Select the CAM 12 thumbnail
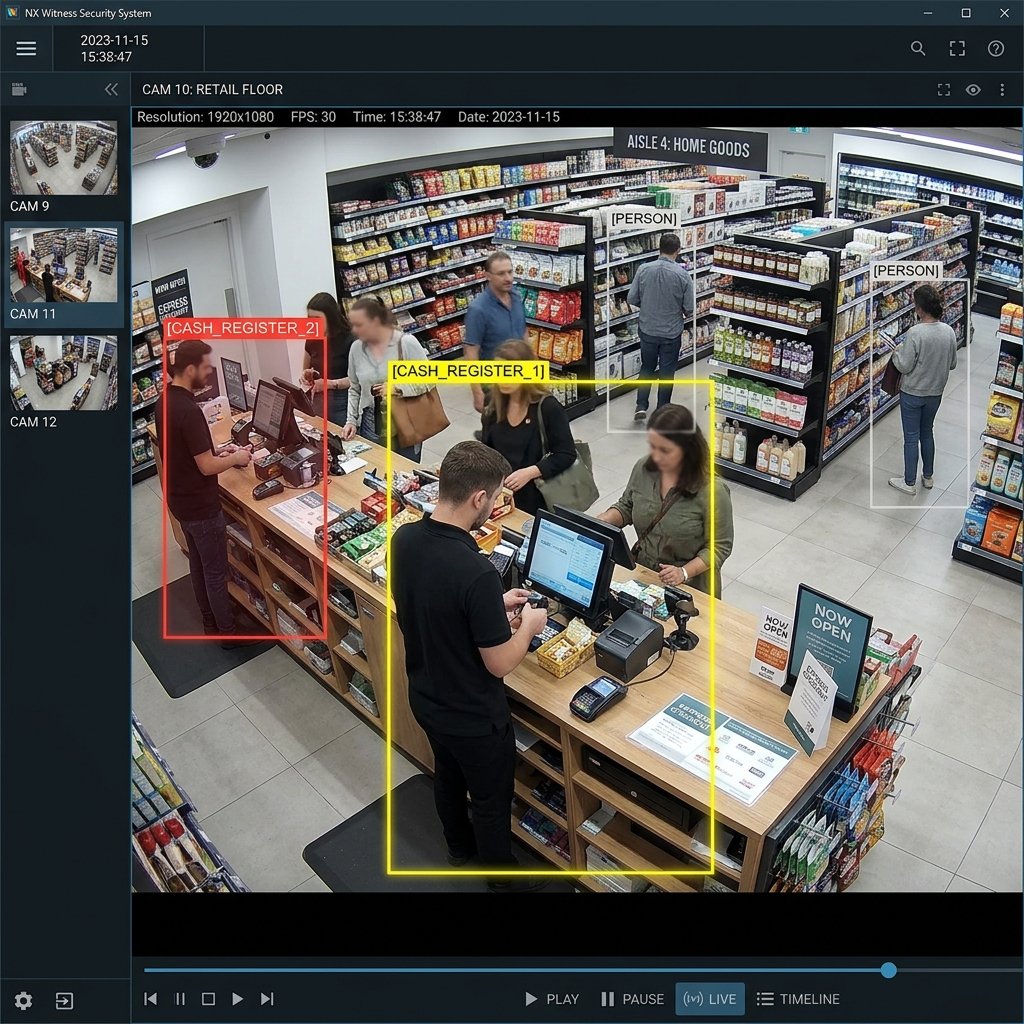This screenshot has width=1024, height=1024. point(63,373)
